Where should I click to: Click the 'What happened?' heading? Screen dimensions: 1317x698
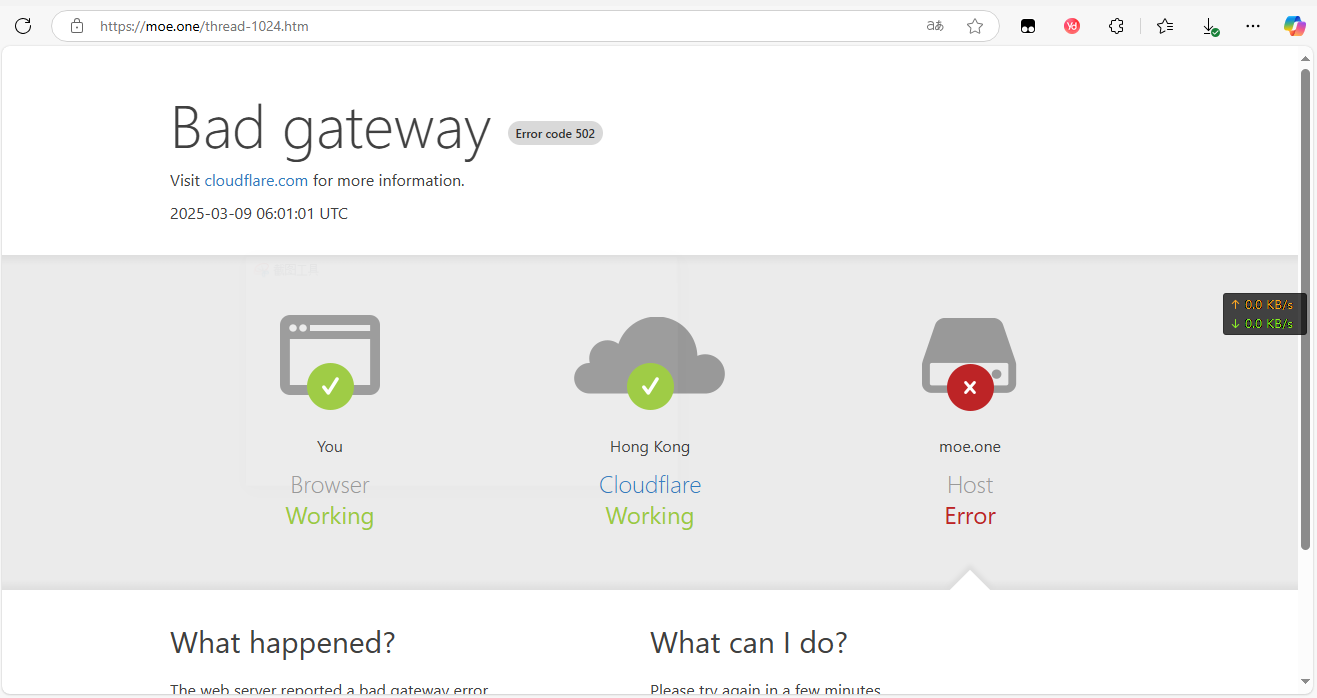click(283, 642)
